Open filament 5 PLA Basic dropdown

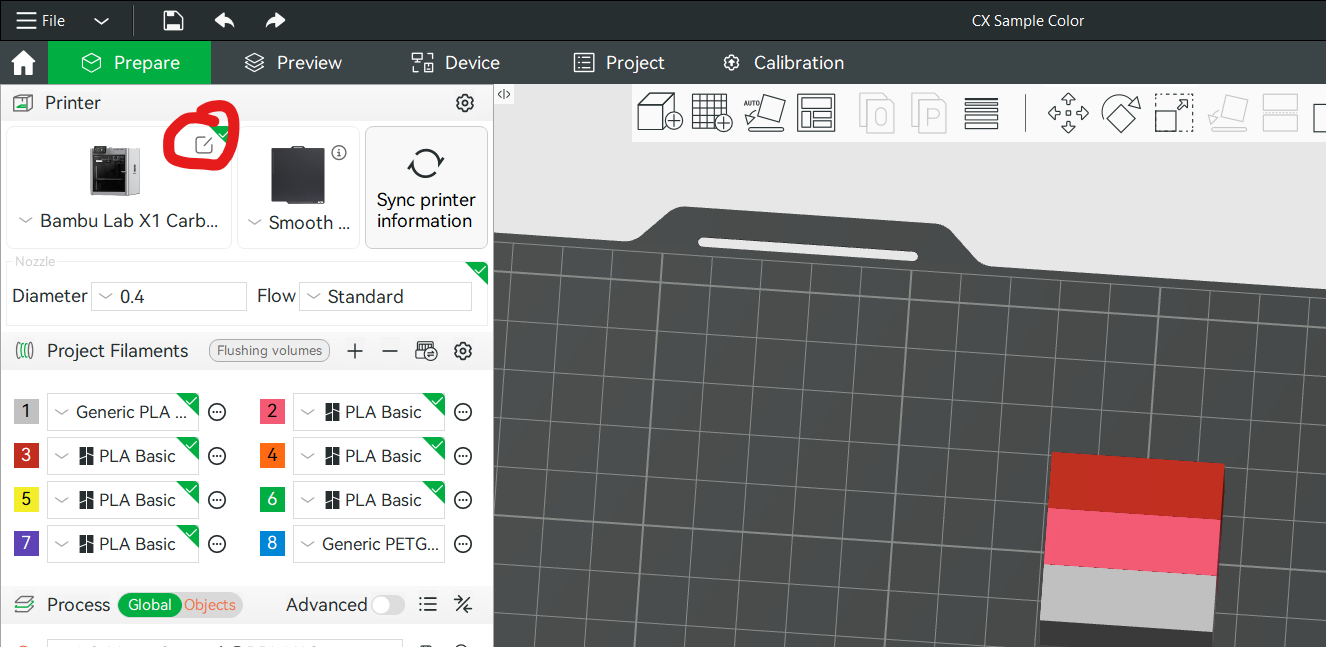(123, 500)
